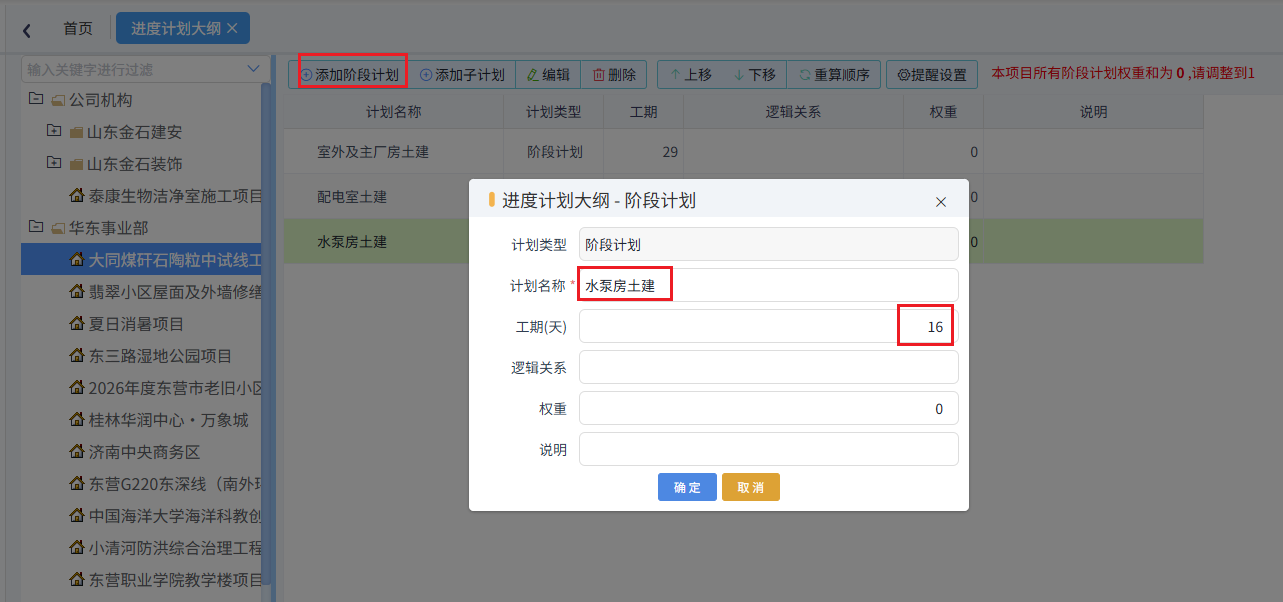Collapse the 华东事业部 node
Image resolution: width=1283 pixels, height=602 pixels.
coord(36,227)
